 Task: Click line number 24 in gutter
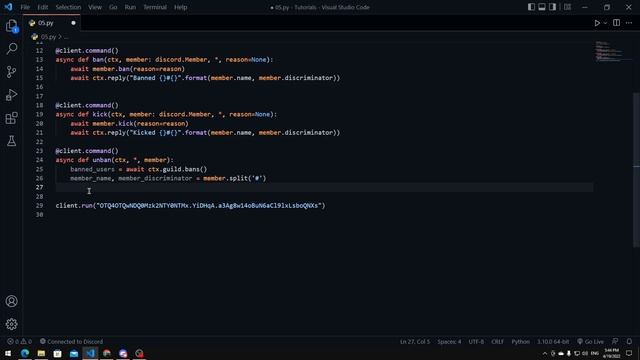(39, 160)
